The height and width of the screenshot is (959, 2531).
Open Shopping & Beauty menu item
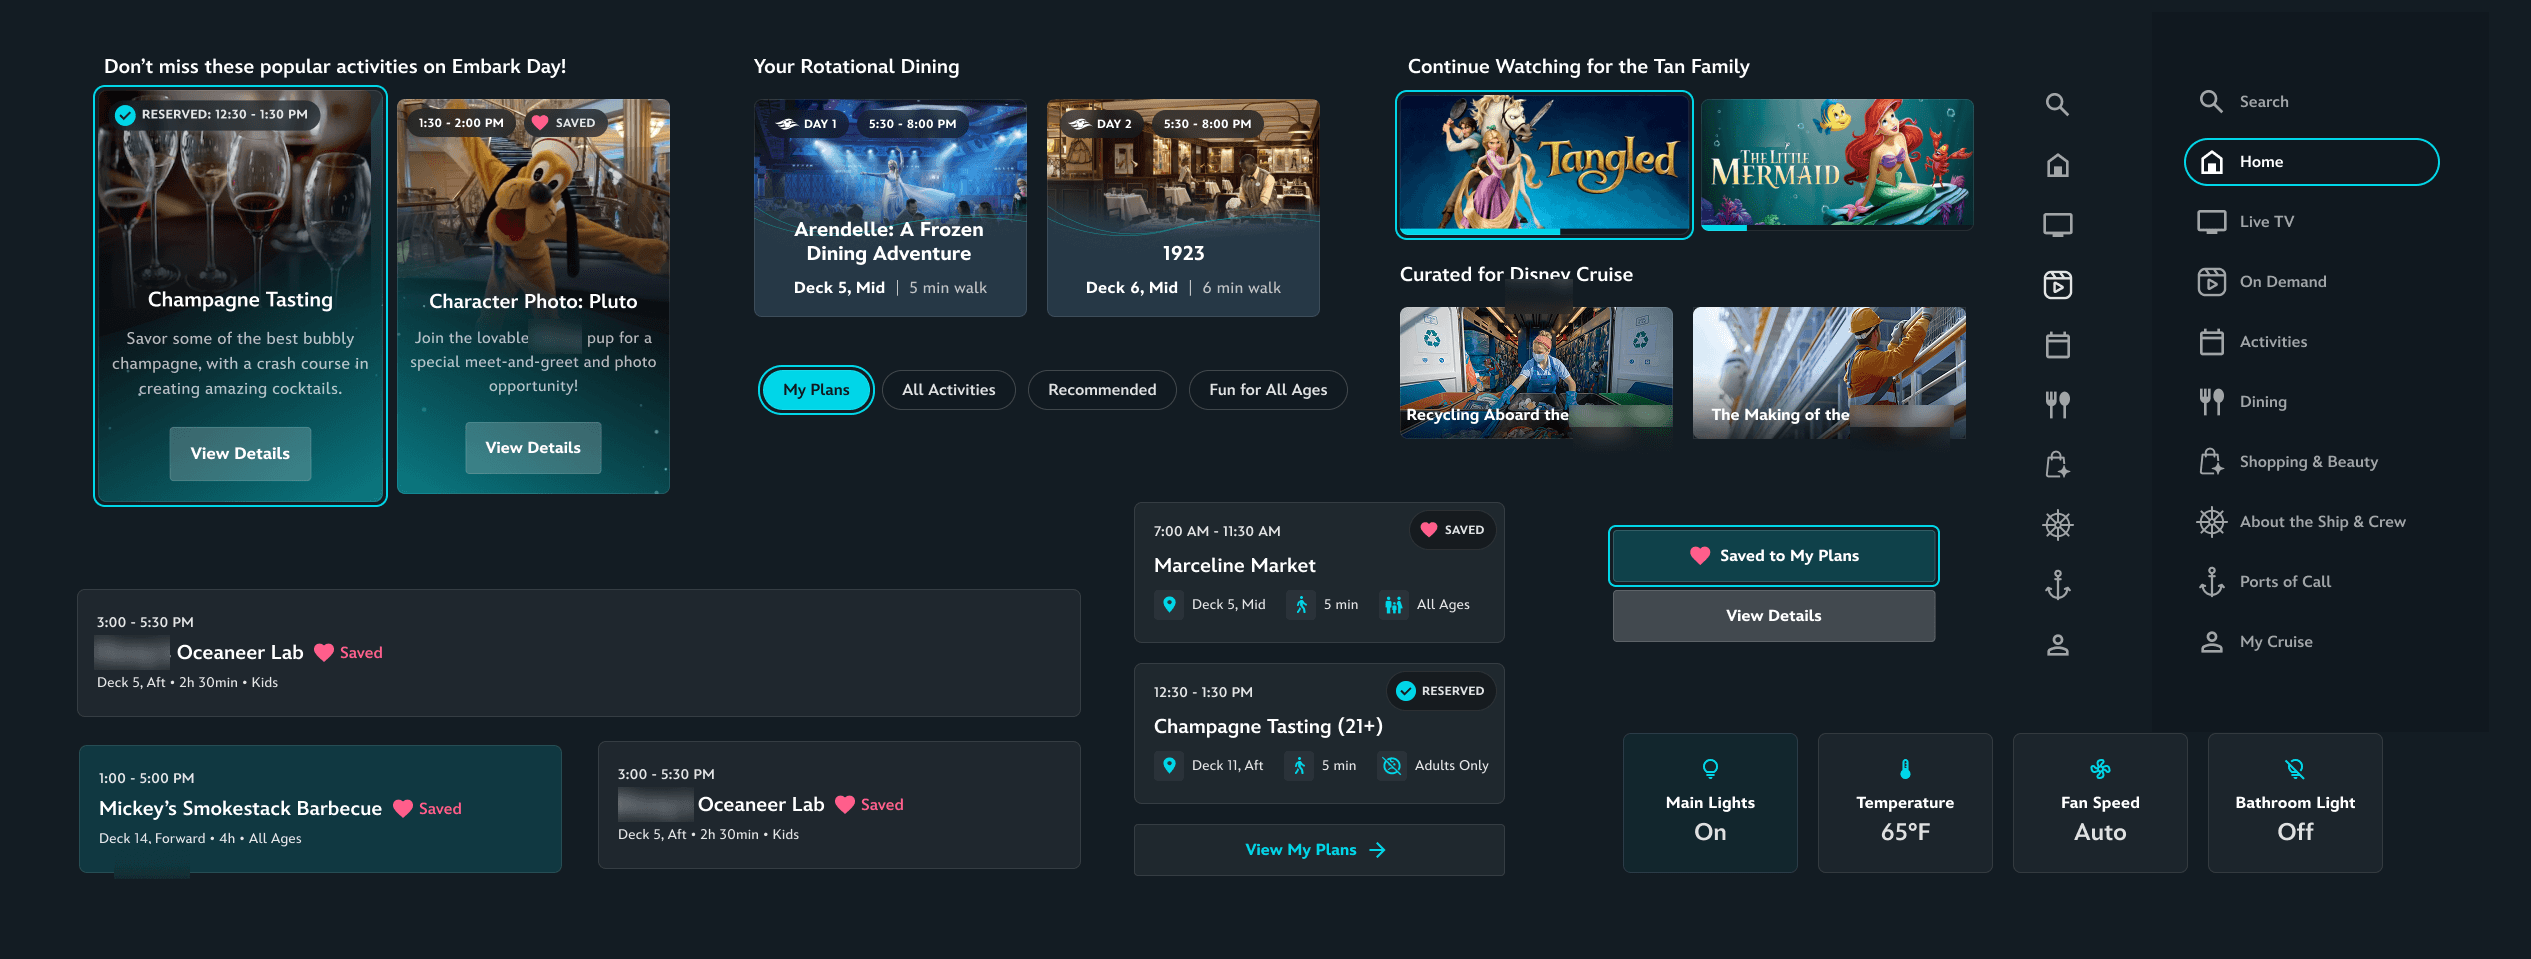[x=2311, y=462]
